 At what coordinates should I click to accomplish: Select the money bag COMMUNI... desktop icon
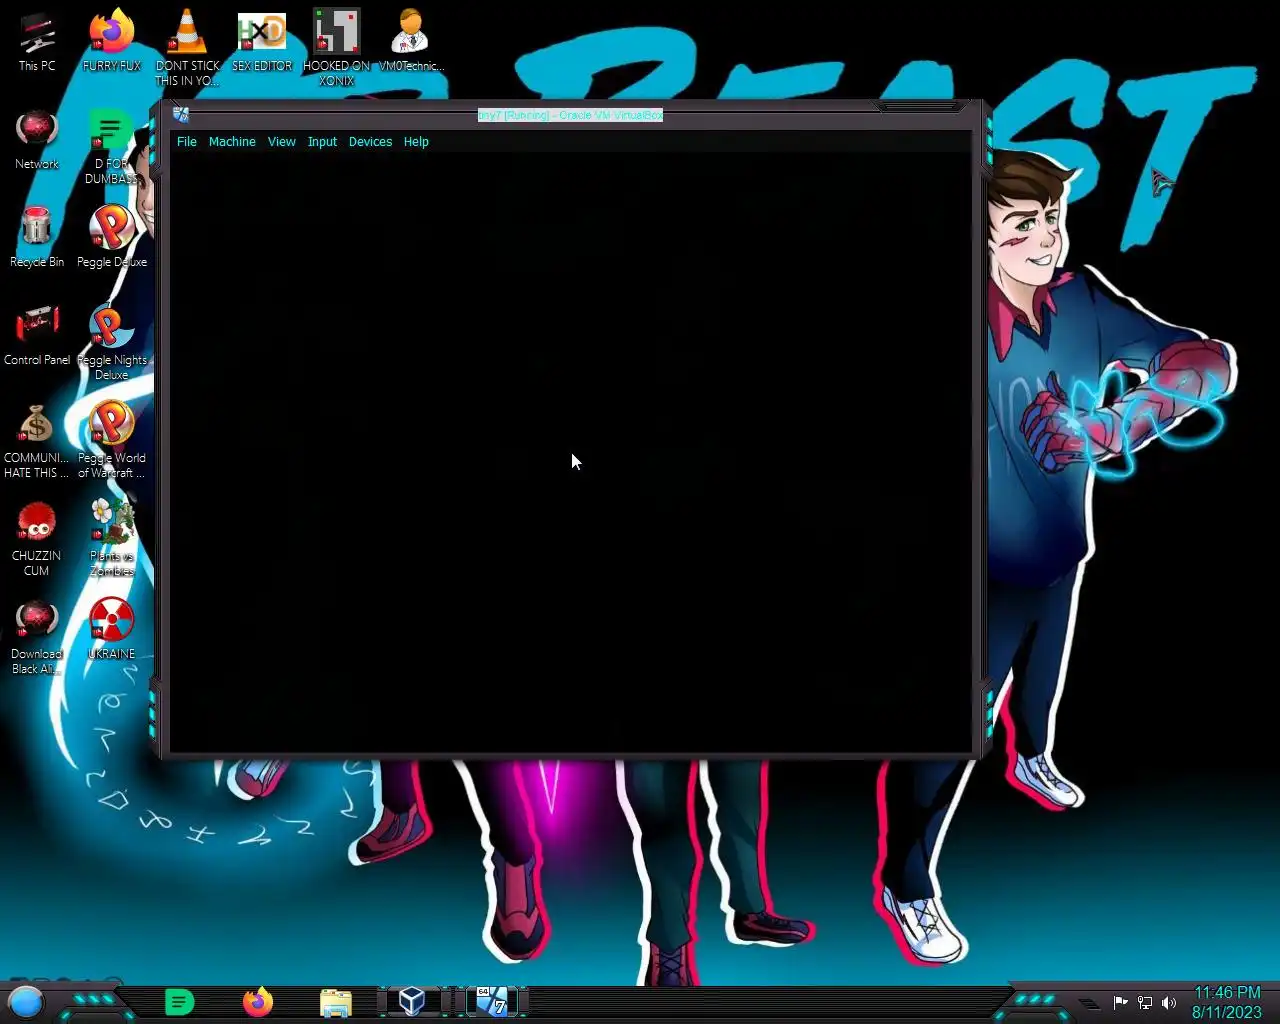coord(37,441)
